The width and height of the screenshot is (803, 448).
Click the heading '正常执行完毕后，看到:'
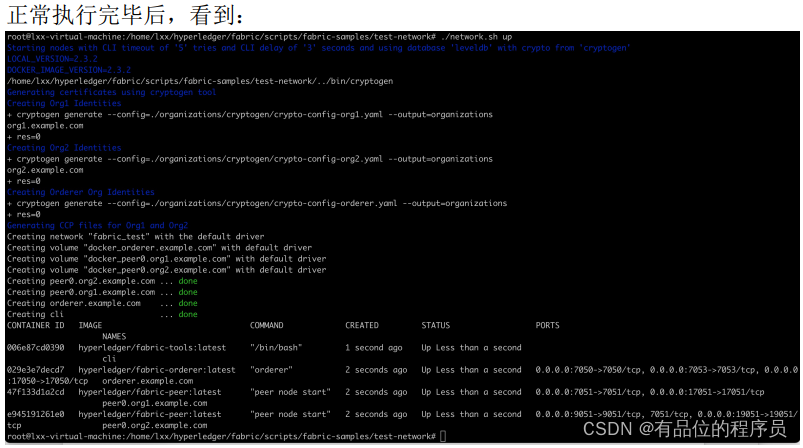point(125,15)
